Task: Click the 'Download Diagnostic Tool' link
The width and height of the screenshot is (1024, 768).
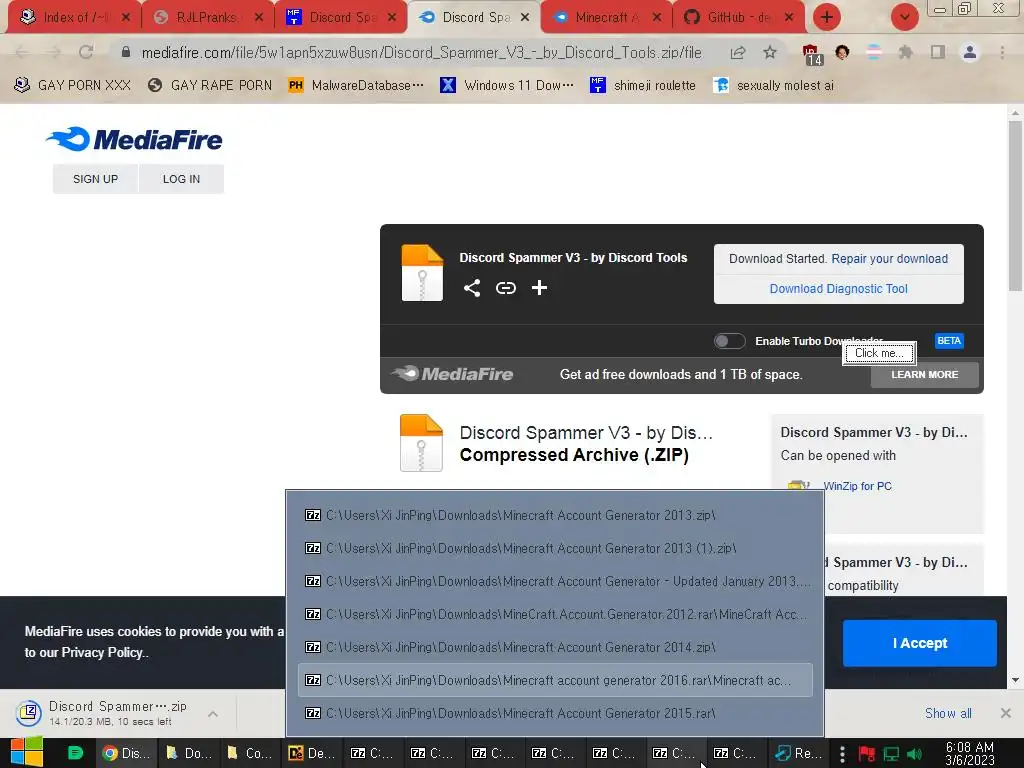Action: point(839,289)
